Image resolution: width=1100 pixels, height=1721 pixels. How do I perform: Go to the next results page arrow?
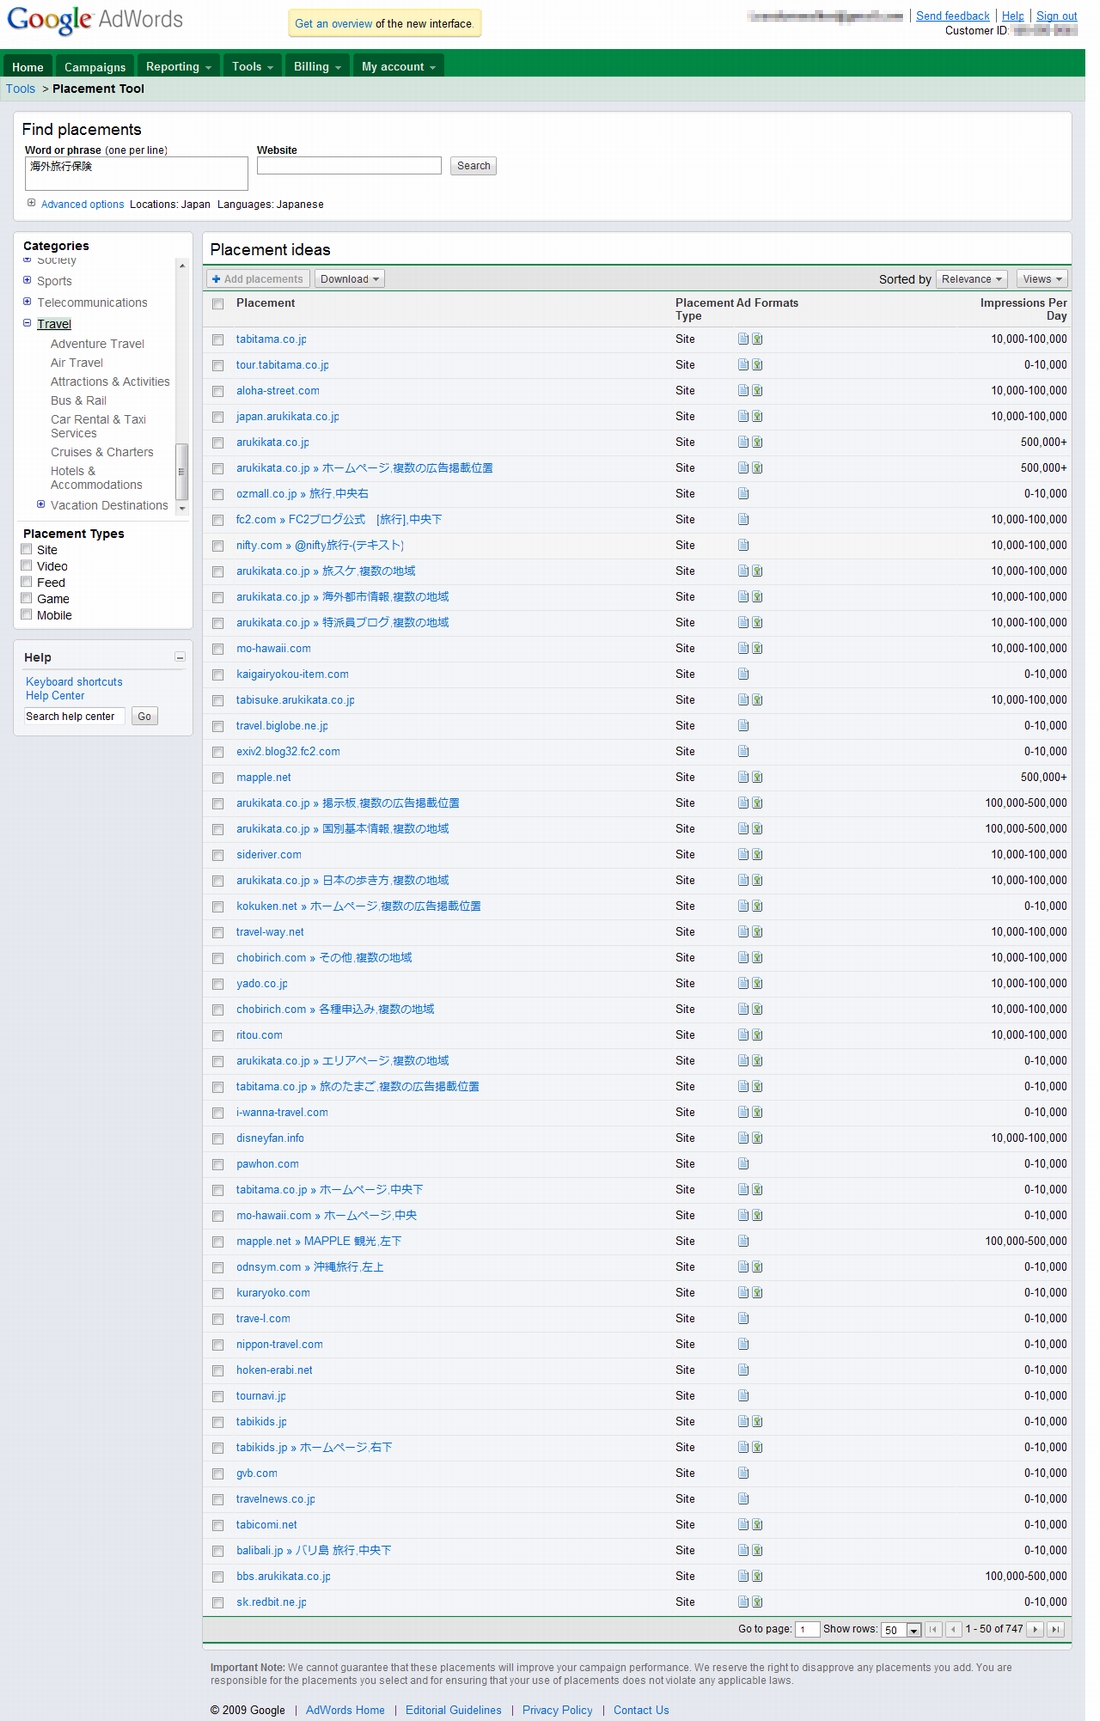coord(1036,1629)
